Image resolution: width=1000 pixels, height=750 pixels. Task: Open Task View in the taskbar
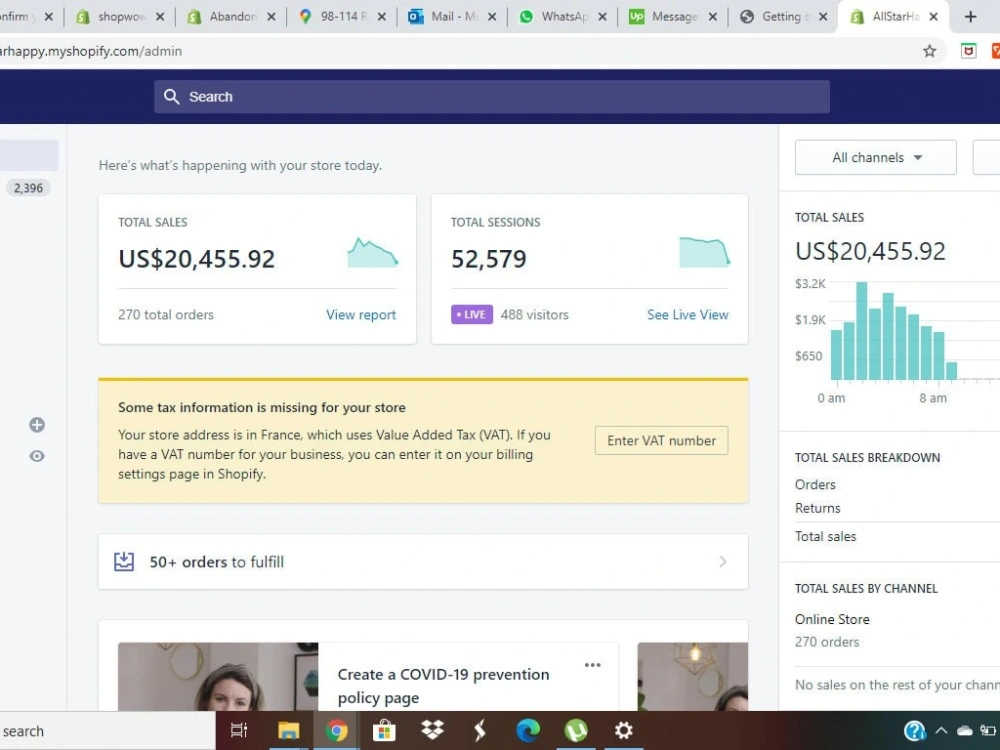[x=239, y=730]
